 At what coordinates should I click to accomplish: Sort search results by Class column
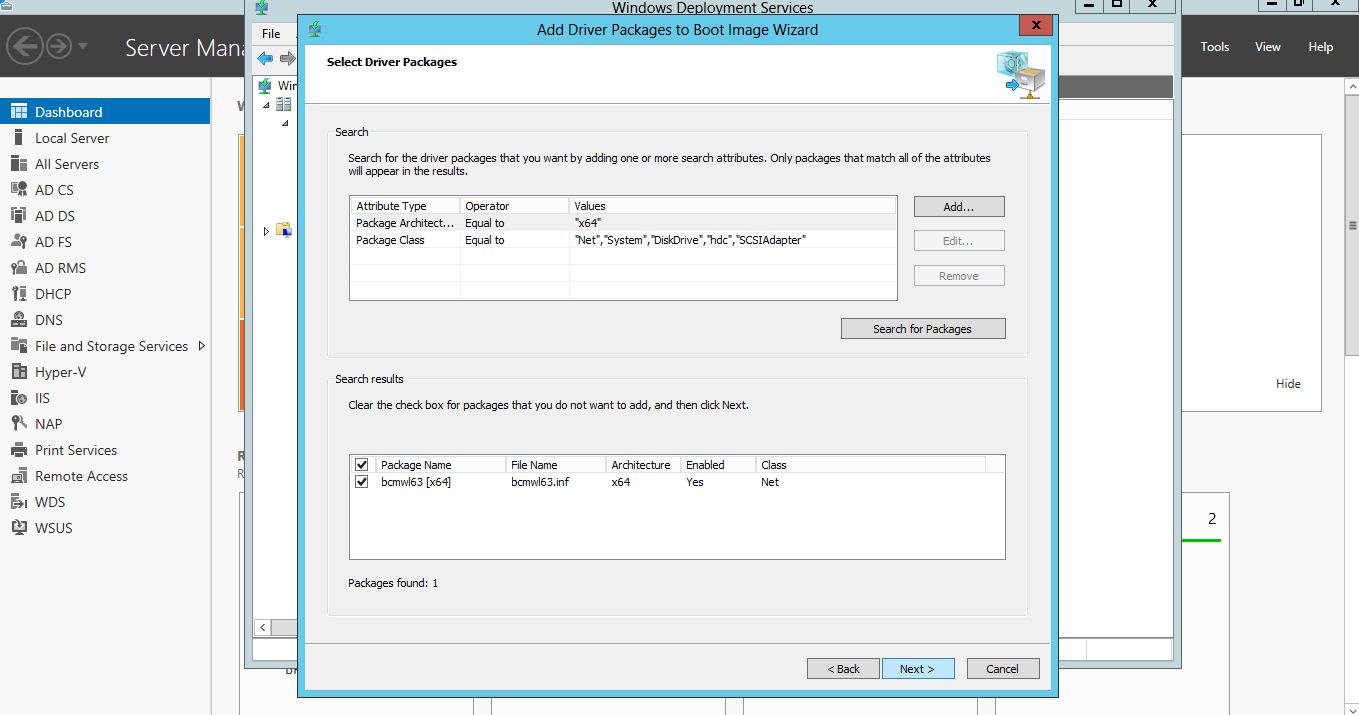pyautogui.click(x=871, y=465)
